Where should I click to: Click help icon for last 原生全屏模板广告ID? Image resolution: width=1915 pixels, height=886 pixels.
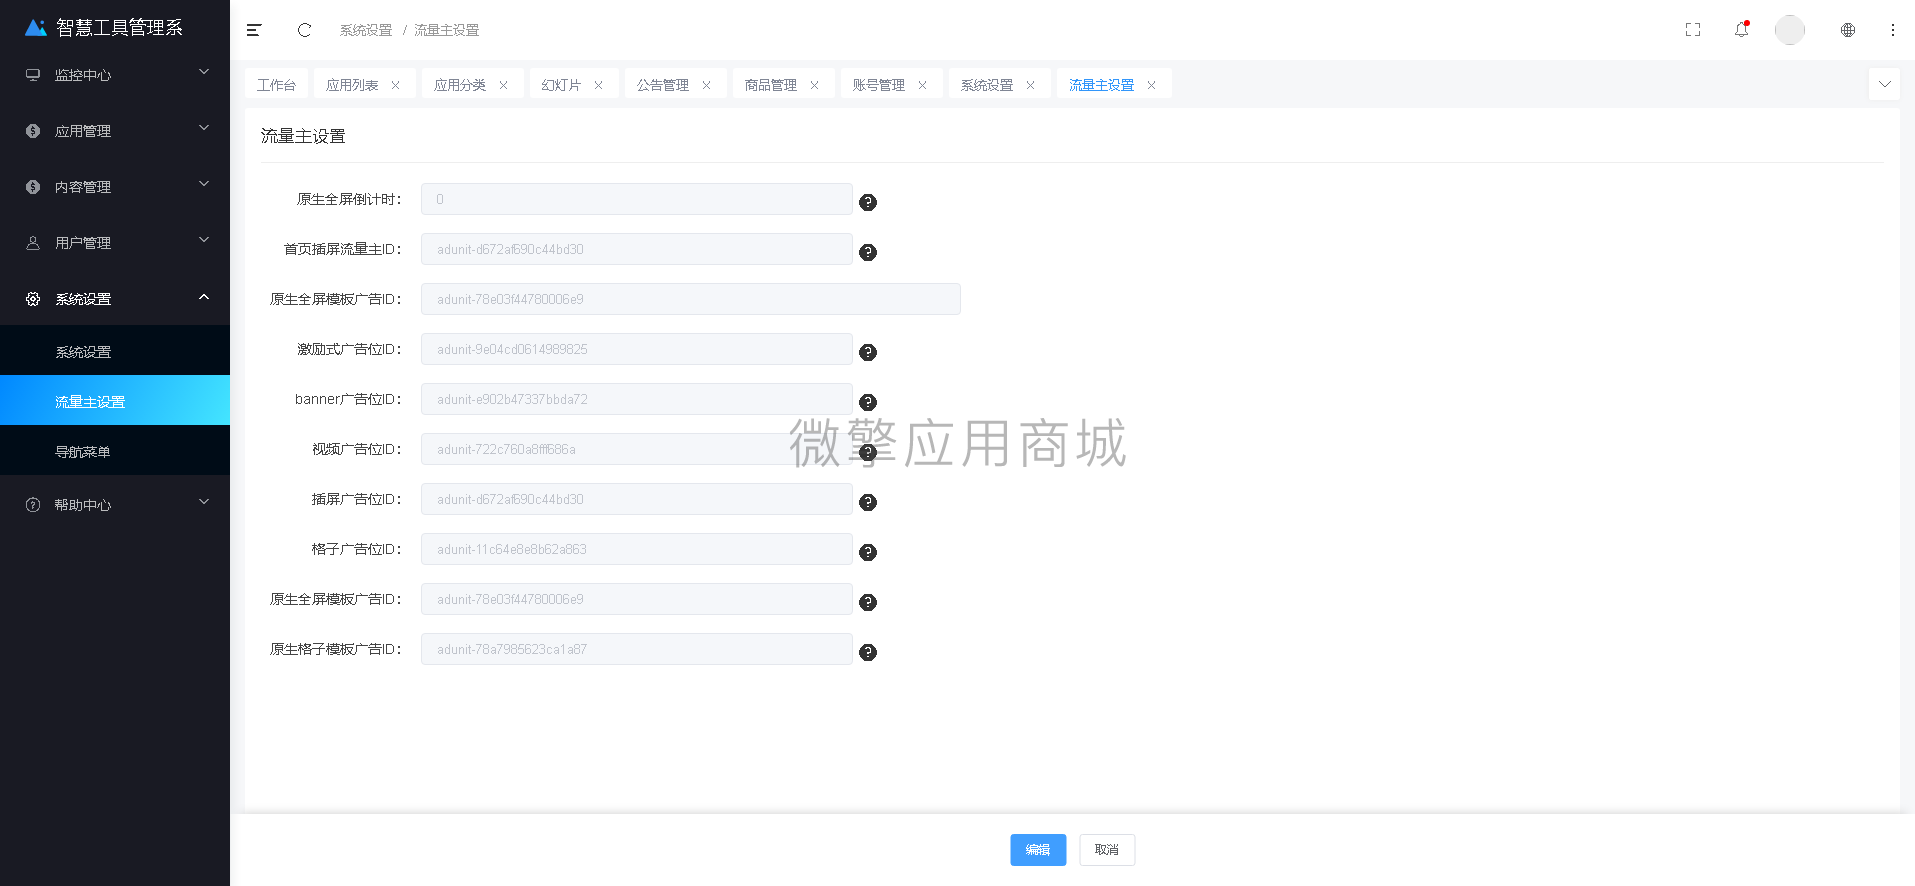[x=868, y=602]
